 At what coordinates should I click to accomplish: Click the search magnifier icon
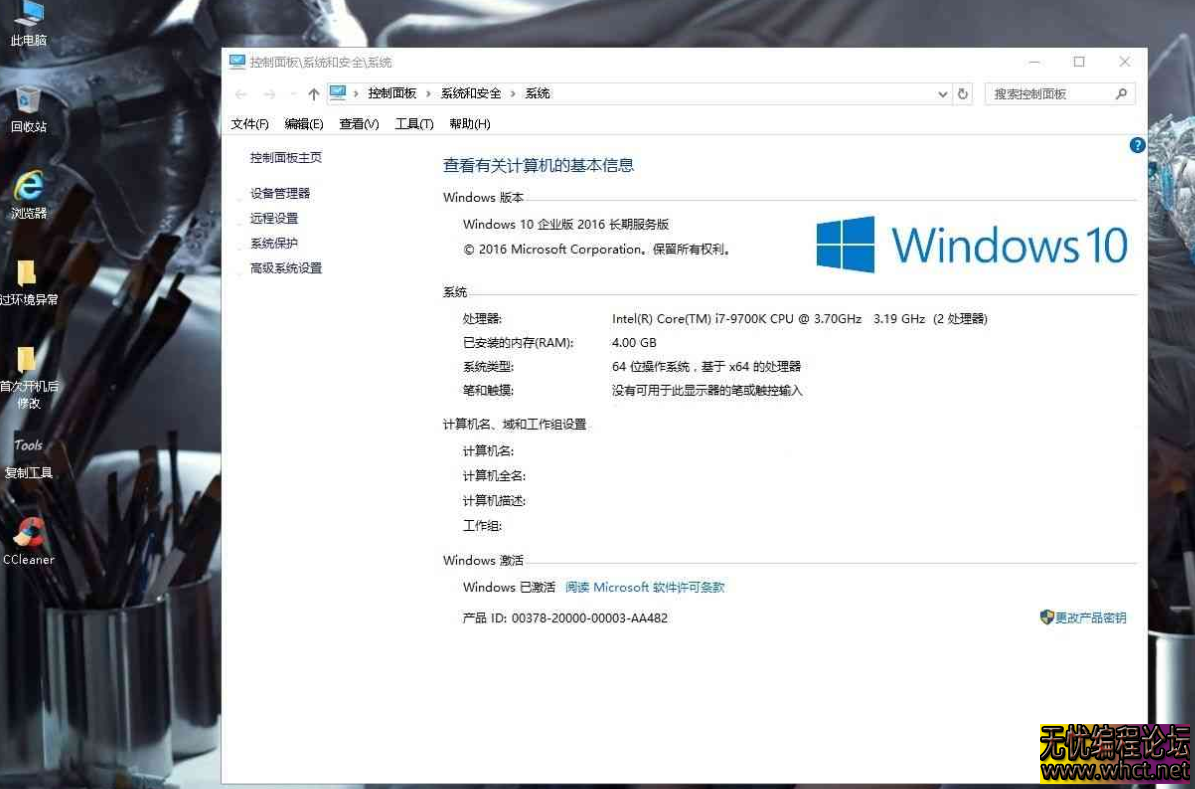point(1121,94)
